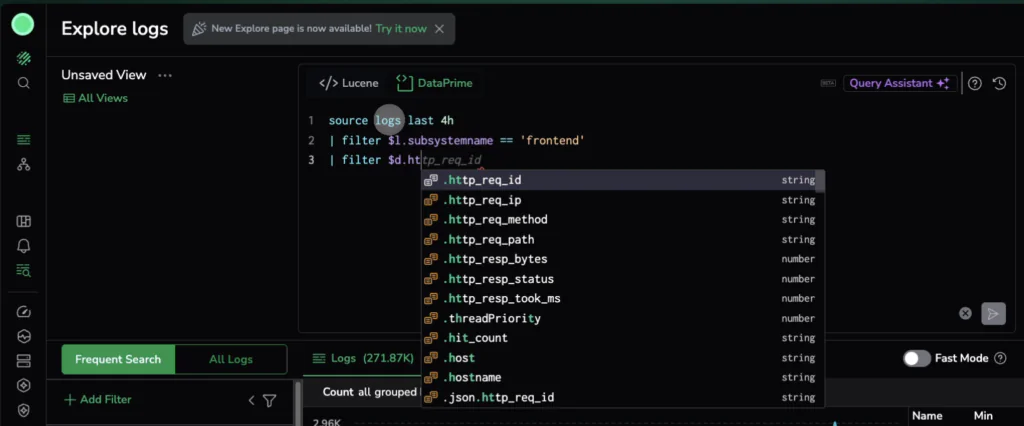Dismiss the New Explore page banner
This screenshot has height=426, width=1024.
coord(439,29)
